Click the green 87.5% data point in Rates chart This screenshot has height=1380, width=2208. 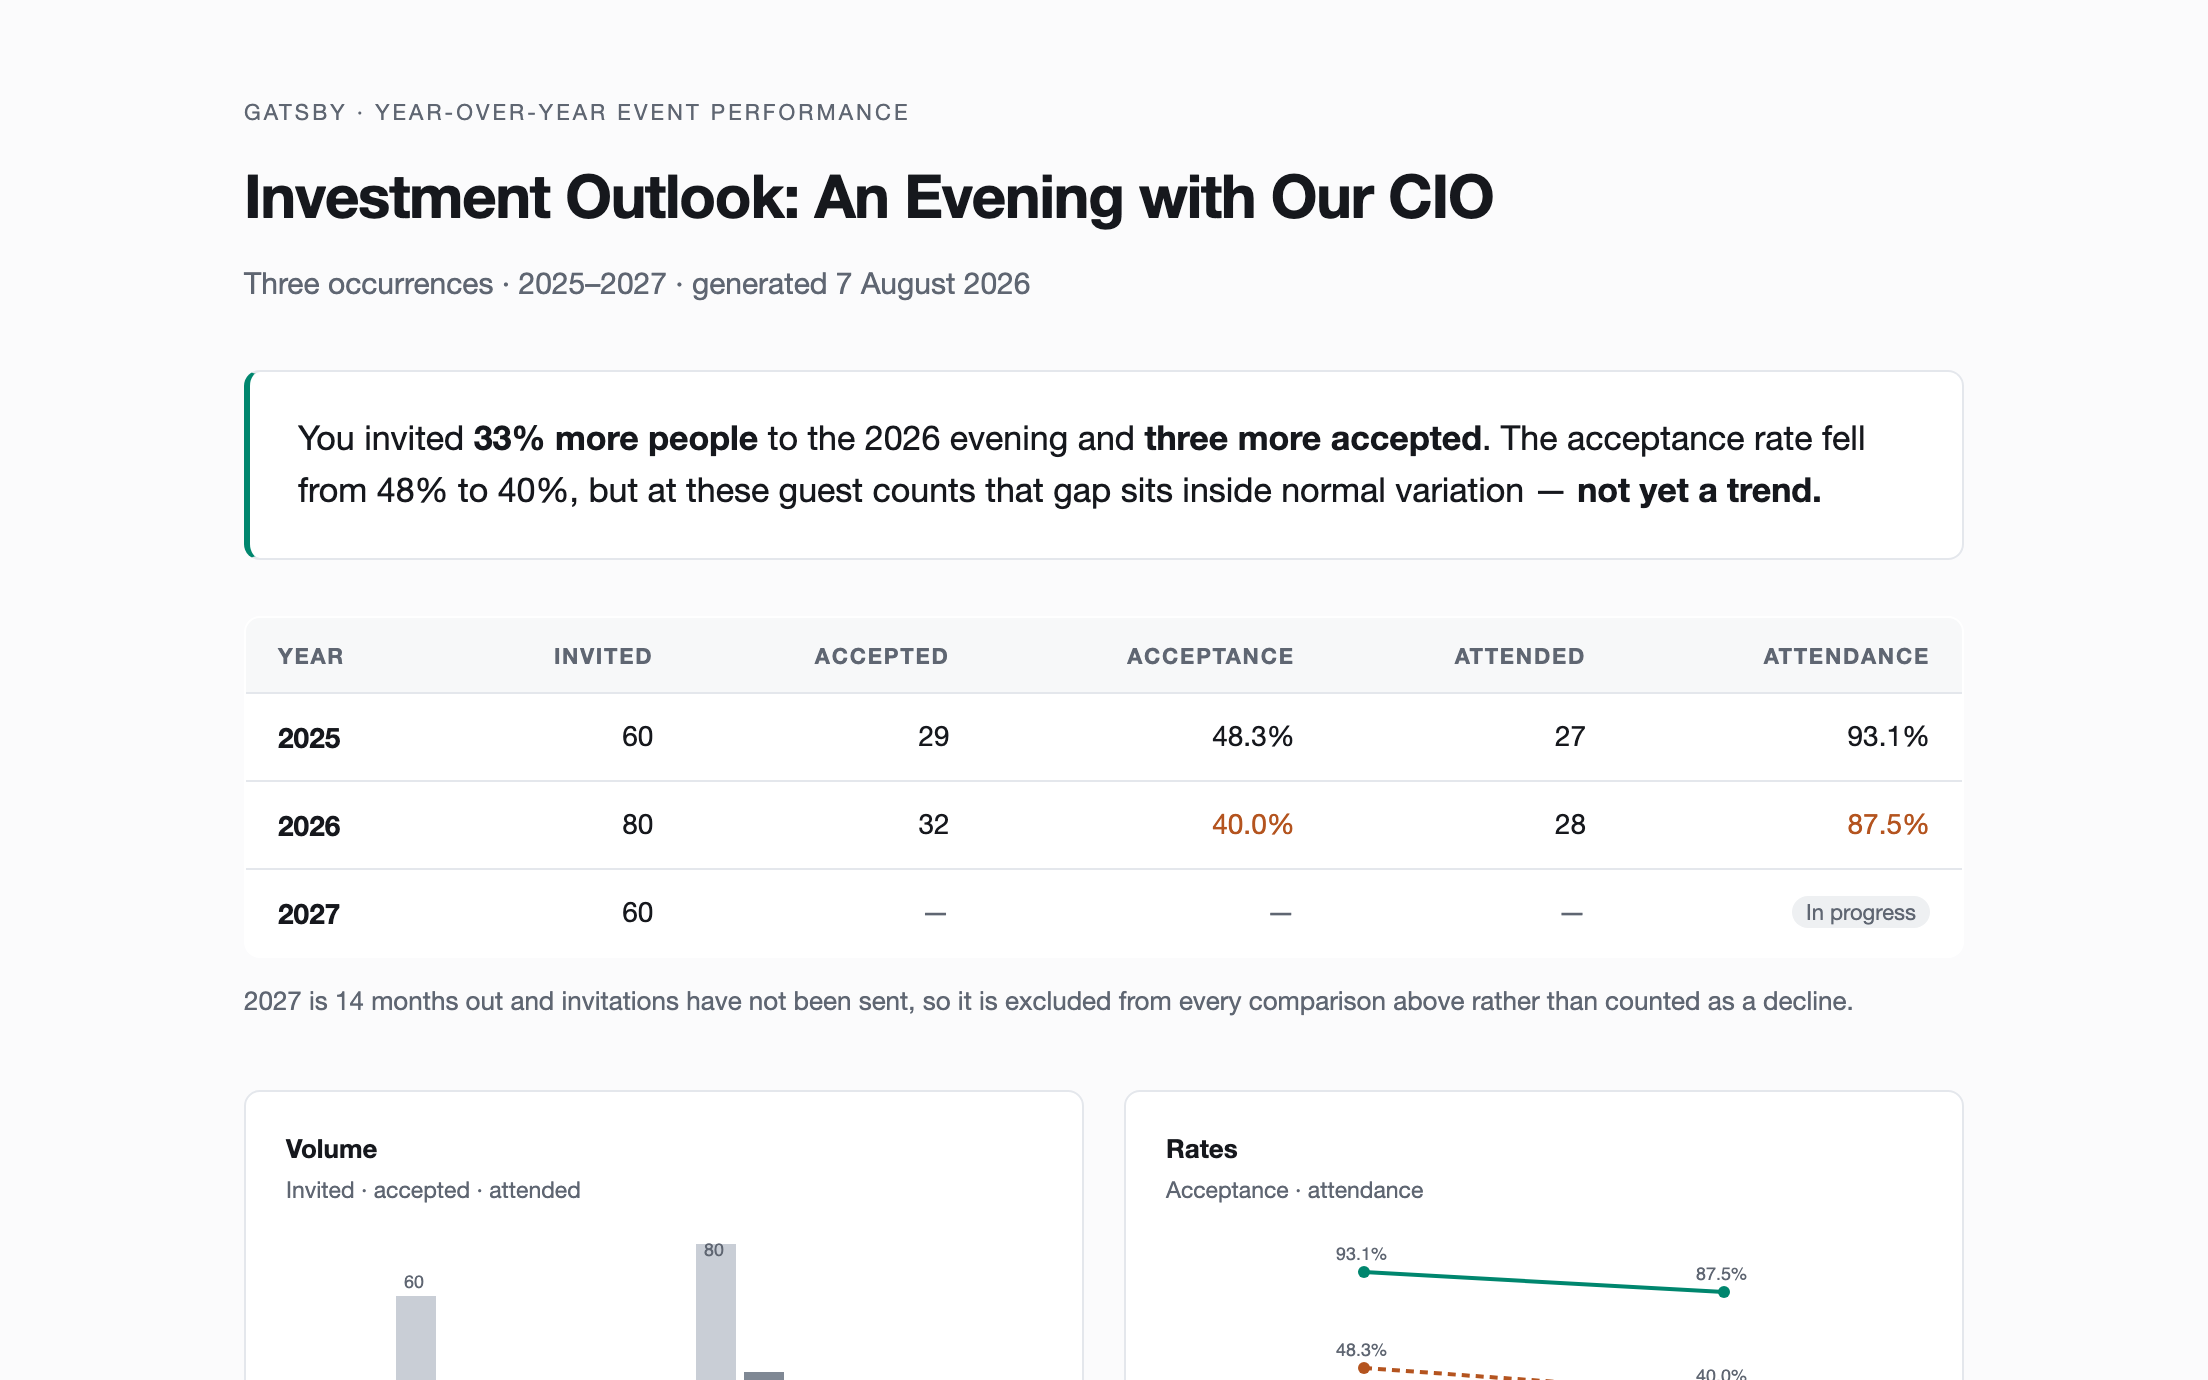pyautogui.click(x=1724, y=1292)
